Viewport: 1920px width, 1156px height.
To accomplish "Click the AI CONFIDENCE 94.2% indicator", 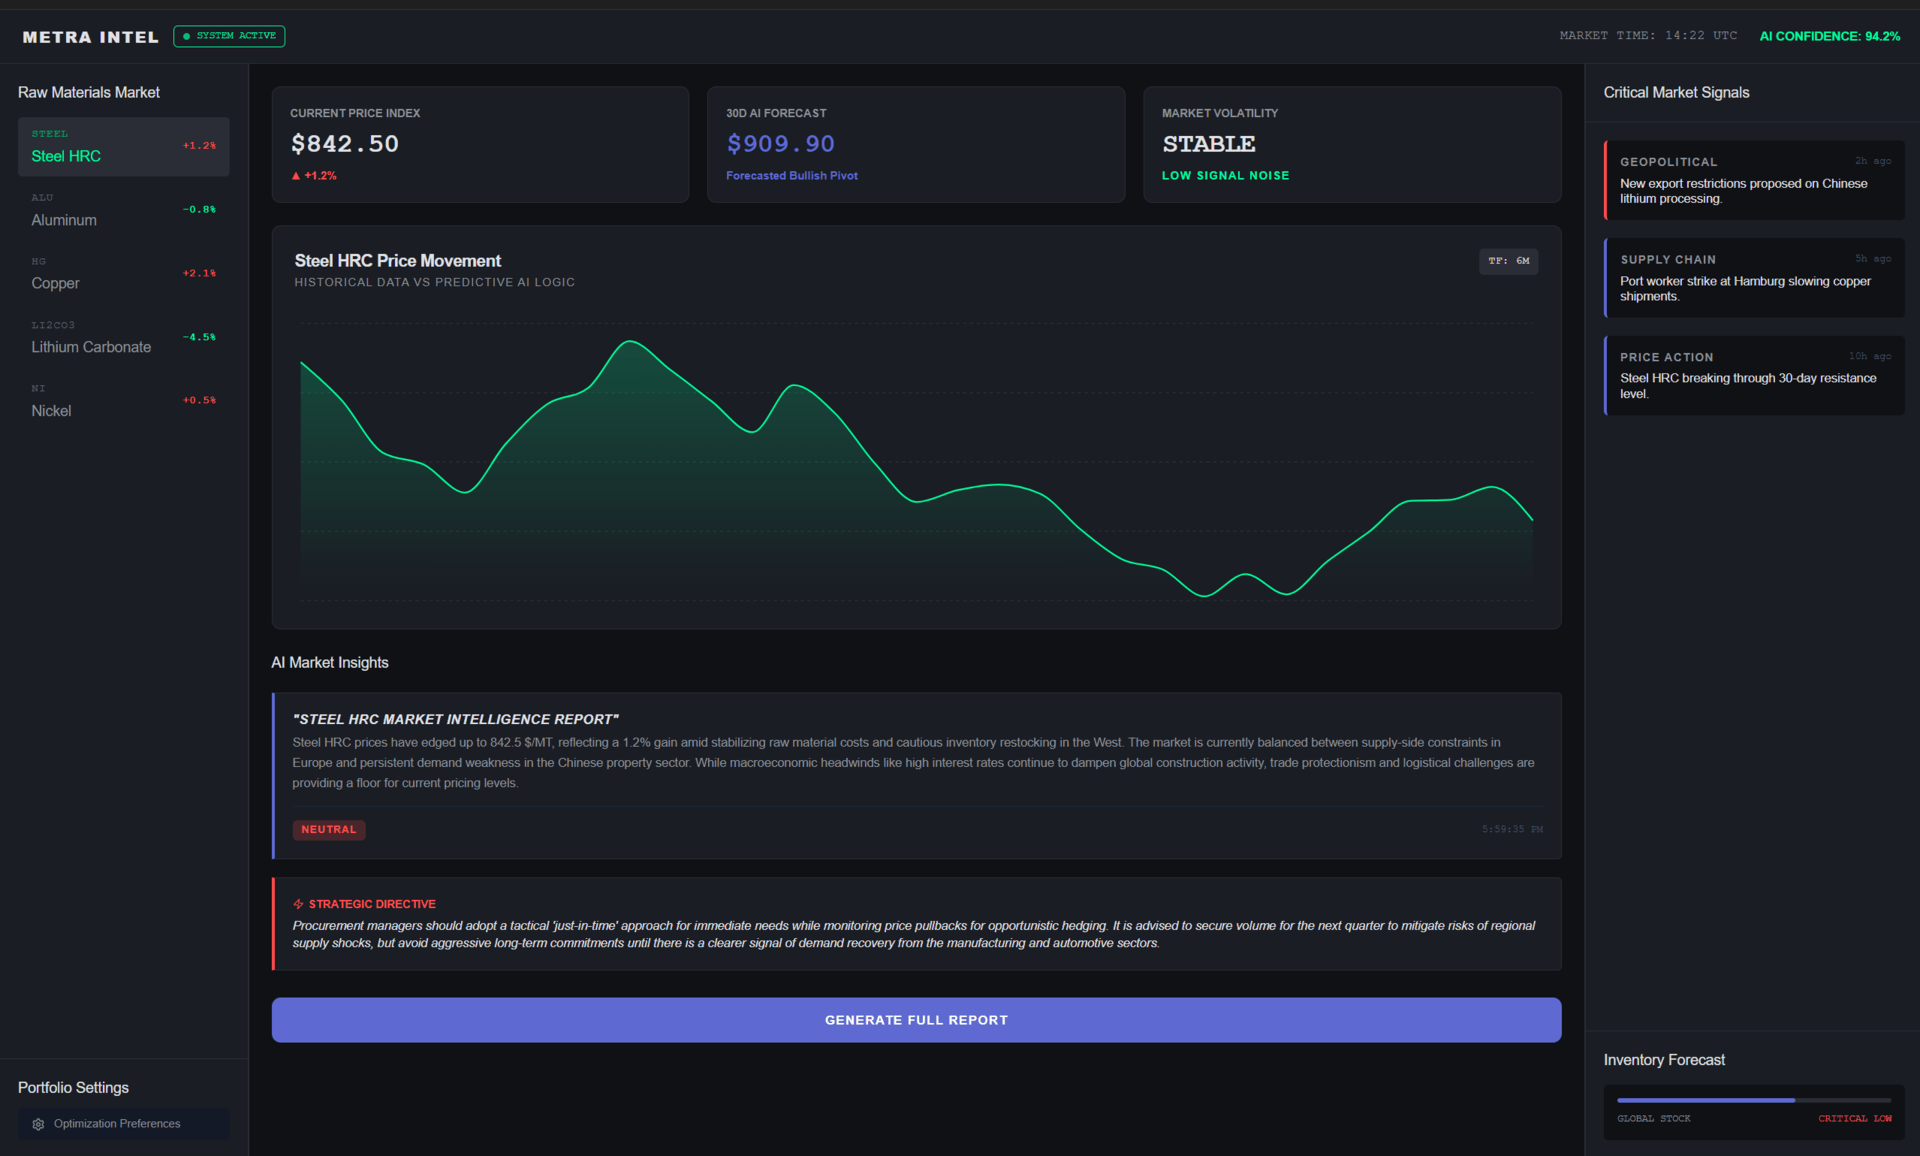I will pos(1829,36).
